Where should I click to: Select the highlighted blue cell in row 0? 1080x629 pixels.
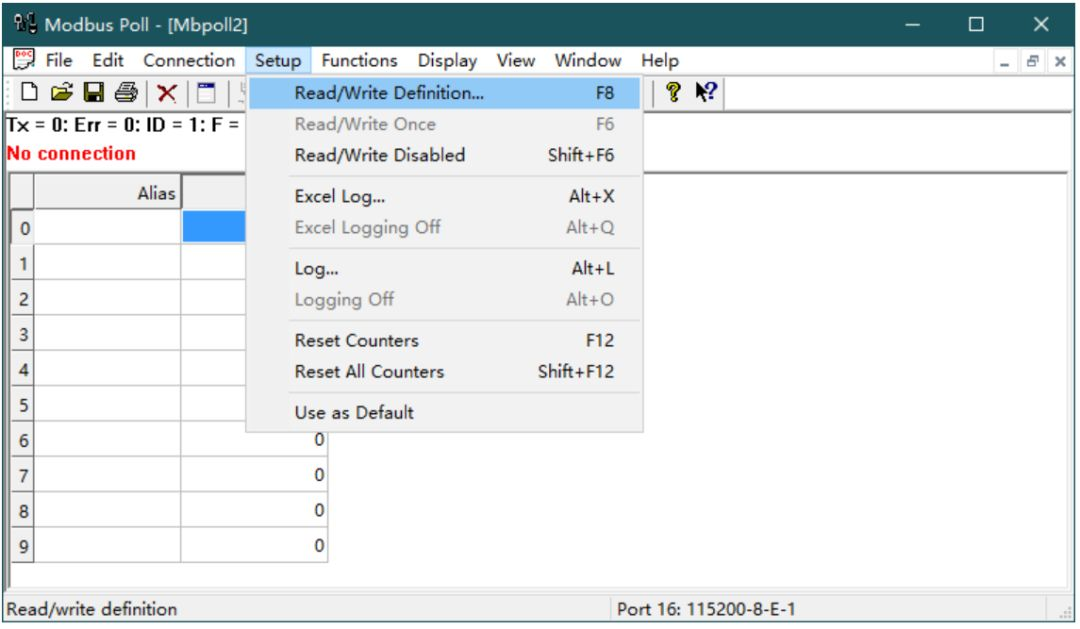214,227
